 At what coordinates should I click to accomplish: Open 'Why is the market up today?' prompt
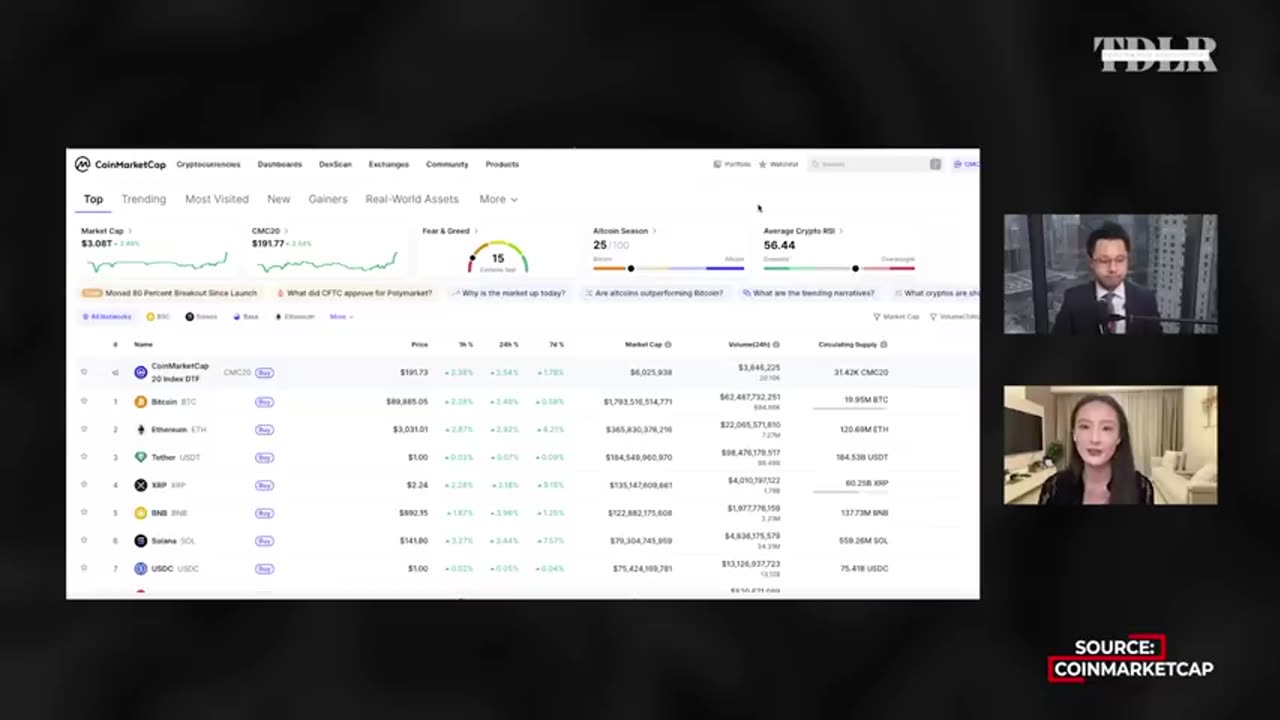(508, 293)
